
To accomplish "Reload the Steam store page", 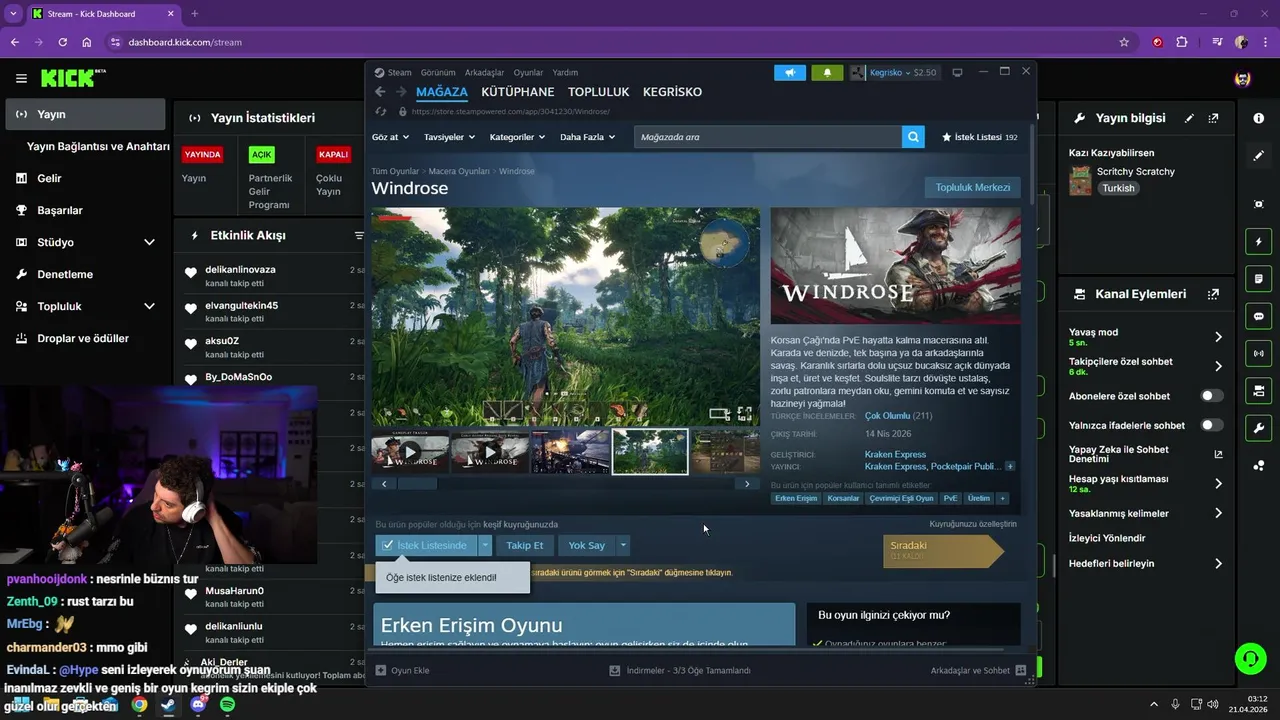I will tap(381, 112).
